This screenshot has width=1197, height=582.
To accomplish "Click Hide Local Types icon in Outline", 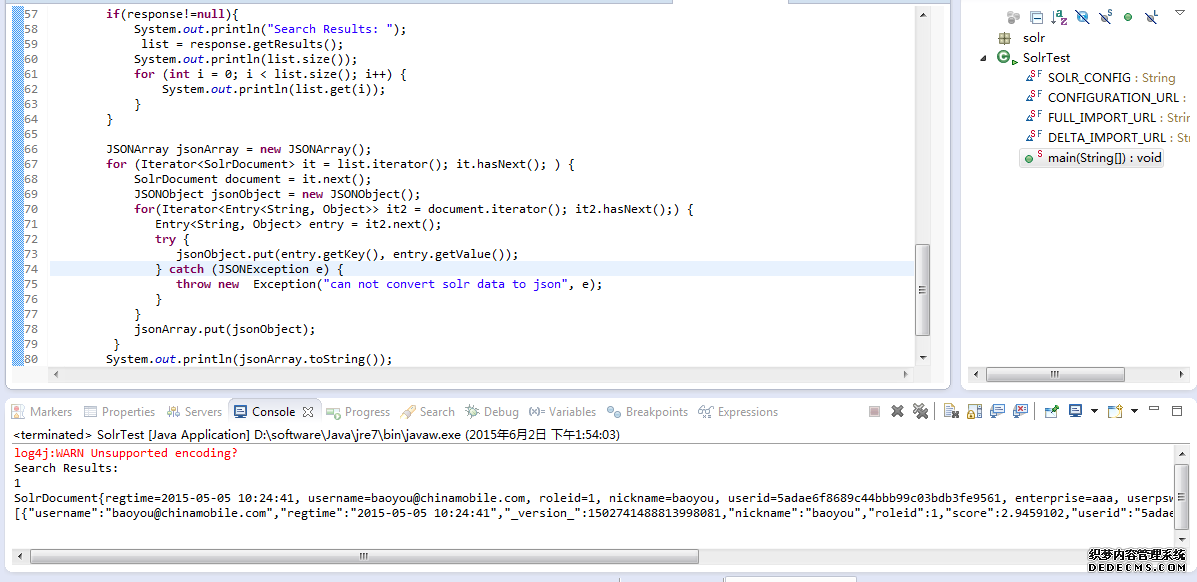I will pos(1151,17).
